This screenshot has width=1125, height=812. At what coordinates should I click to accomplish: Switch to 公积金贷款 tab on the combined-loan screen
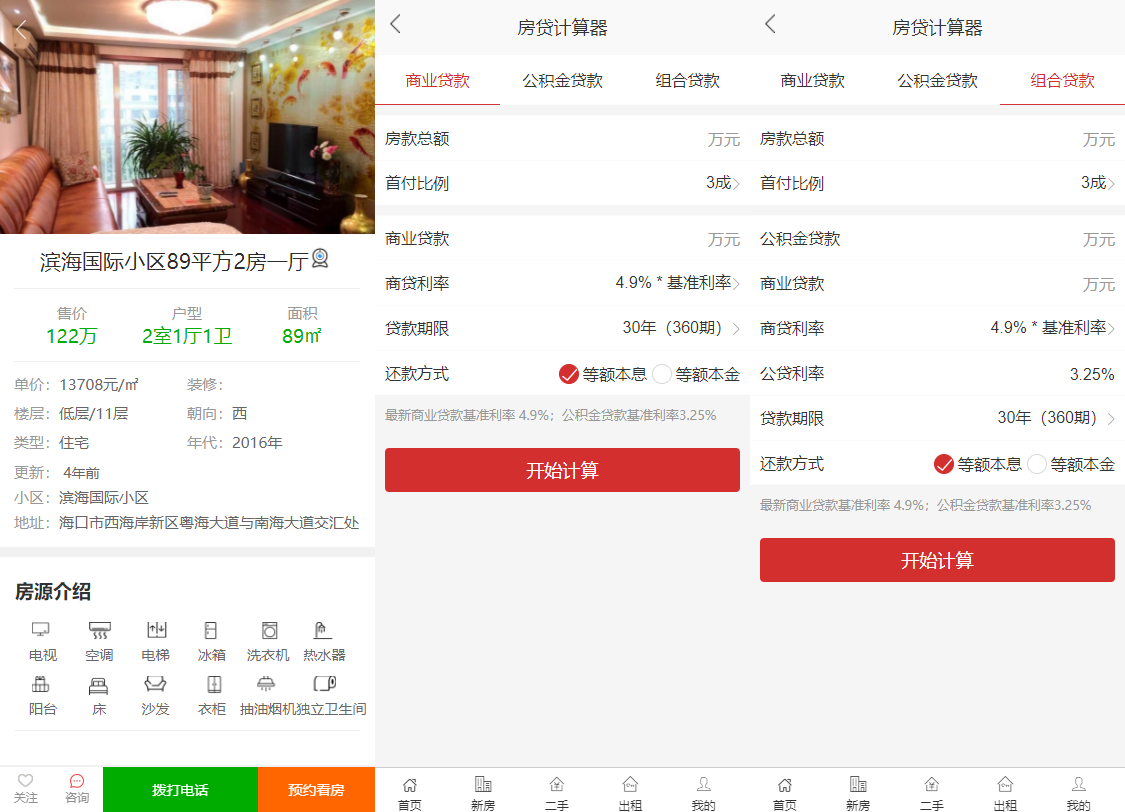tap(938, 80)
